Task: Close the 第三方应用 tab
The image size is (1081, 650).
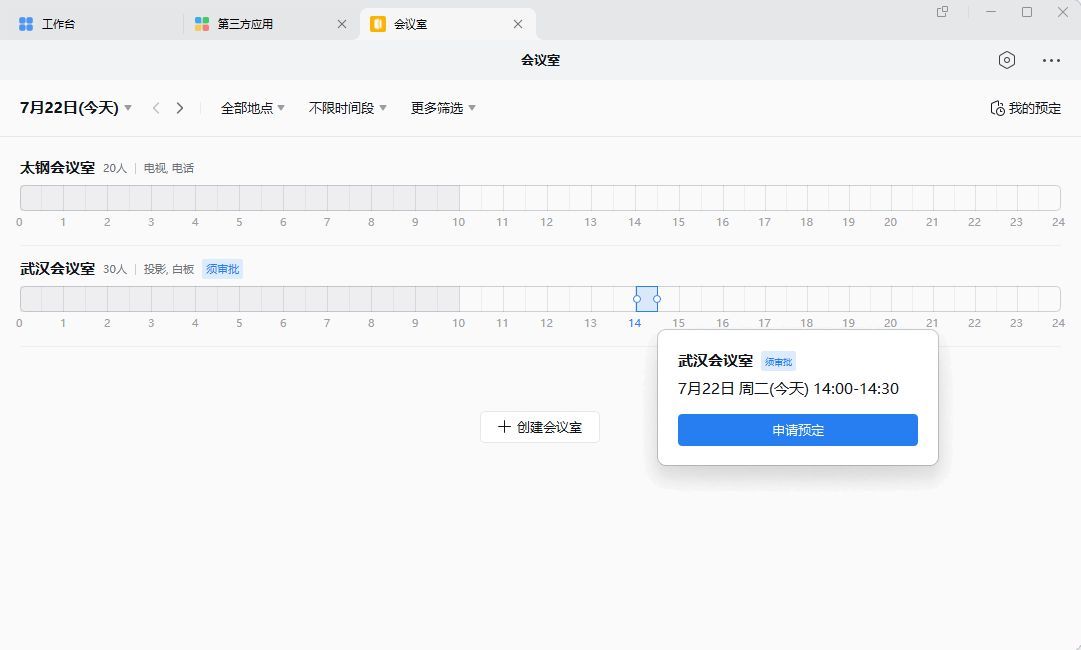Action: [x=342, y=24]
